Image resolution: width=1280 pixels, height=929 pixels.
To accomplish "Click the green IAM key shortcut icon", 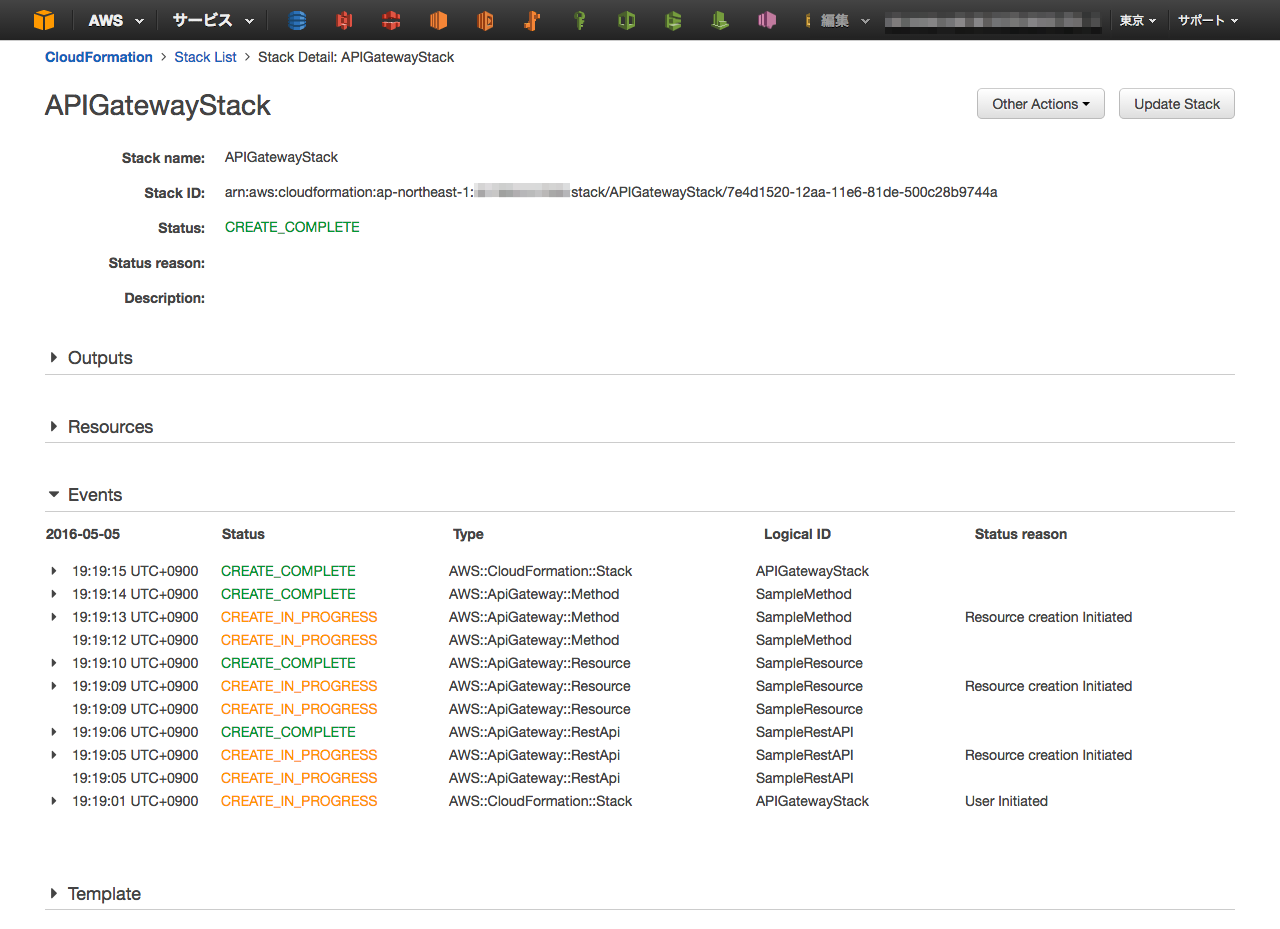I will [579, 19].
